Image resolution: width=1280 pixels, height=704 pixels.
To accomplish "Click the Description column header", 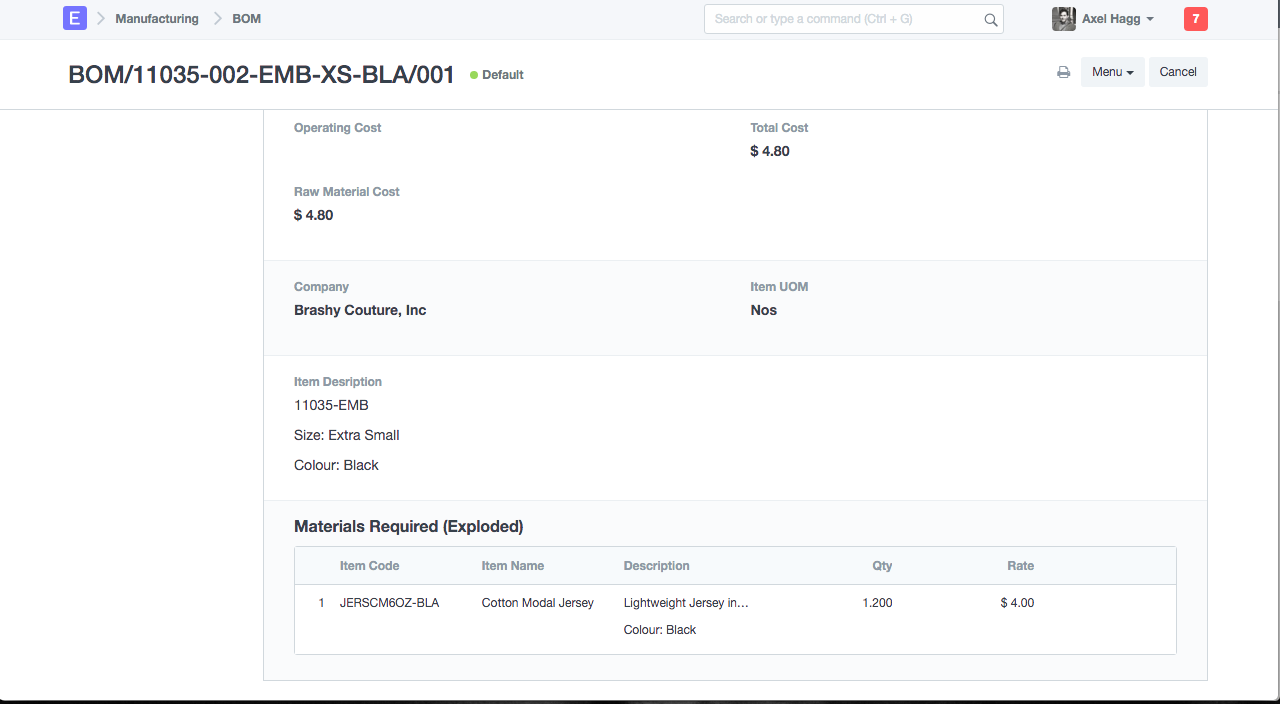I will coord(657,566).
